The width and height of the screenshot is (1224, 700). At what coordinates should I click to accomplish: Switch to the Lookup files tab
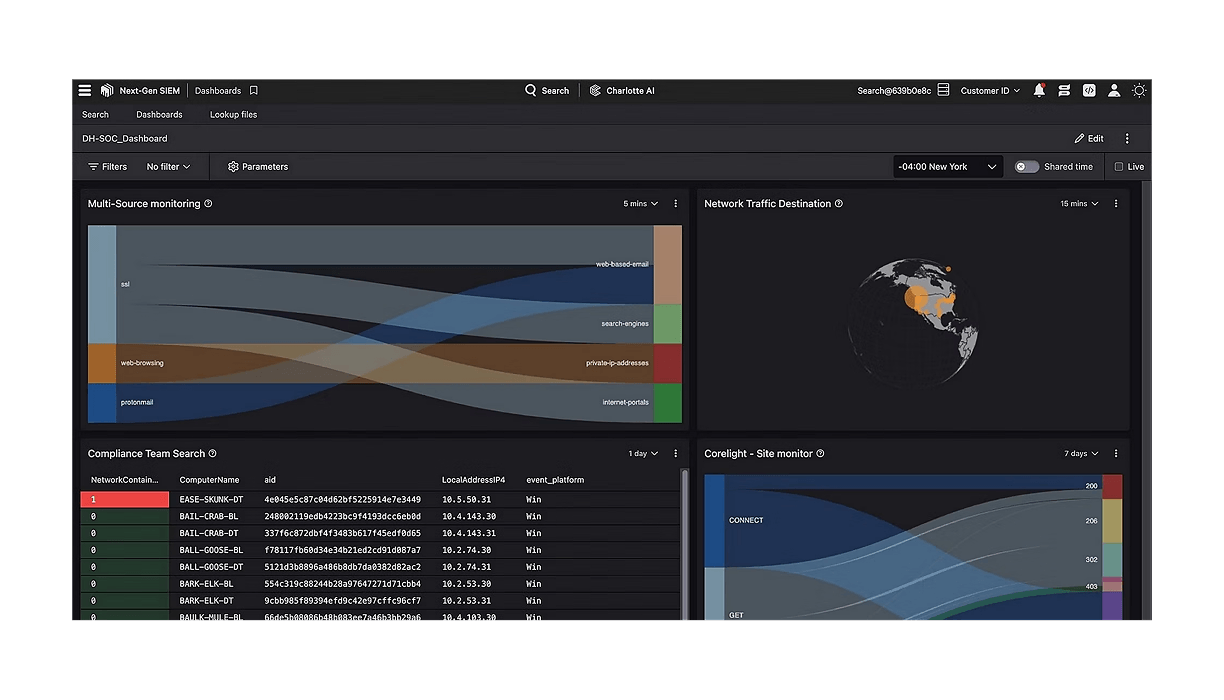click(x=233, y=115)
